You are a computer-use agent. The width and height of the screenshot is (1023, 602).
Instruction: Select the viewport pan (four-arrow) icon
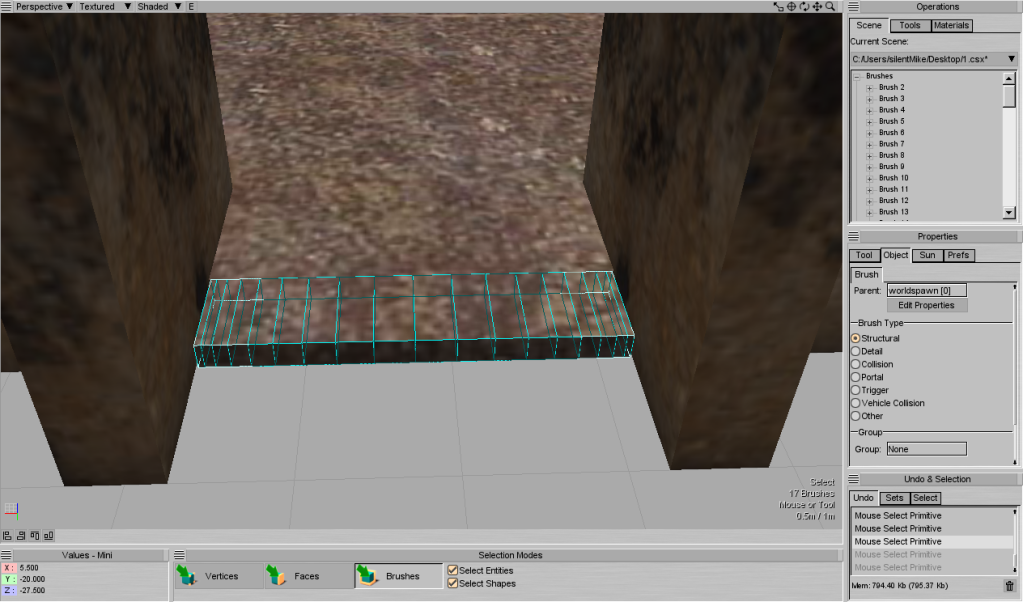[817, 7]
